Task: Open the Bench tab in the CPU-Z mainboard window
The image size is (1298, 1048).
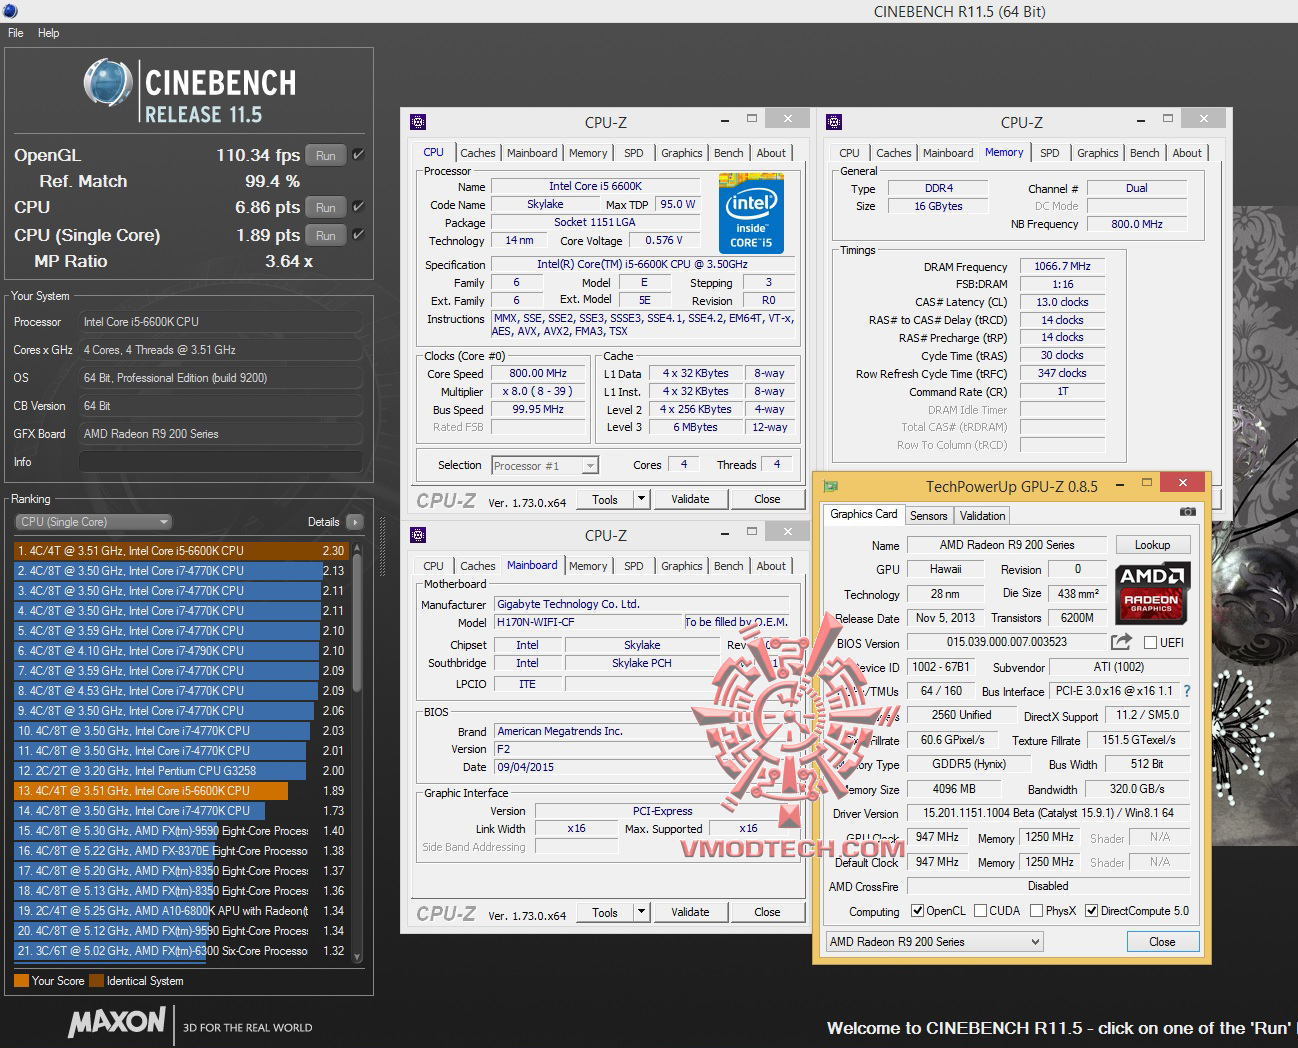Action: [x=728, y=566]
